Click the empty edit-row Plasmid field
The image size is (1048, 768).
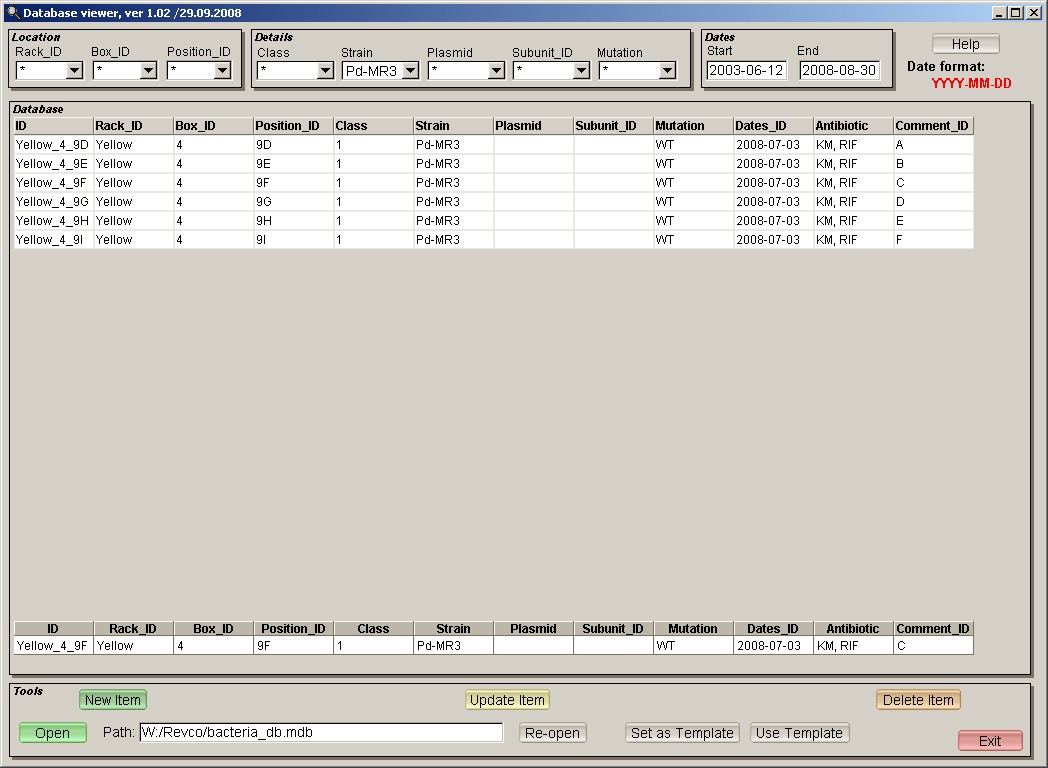(533, 646)
